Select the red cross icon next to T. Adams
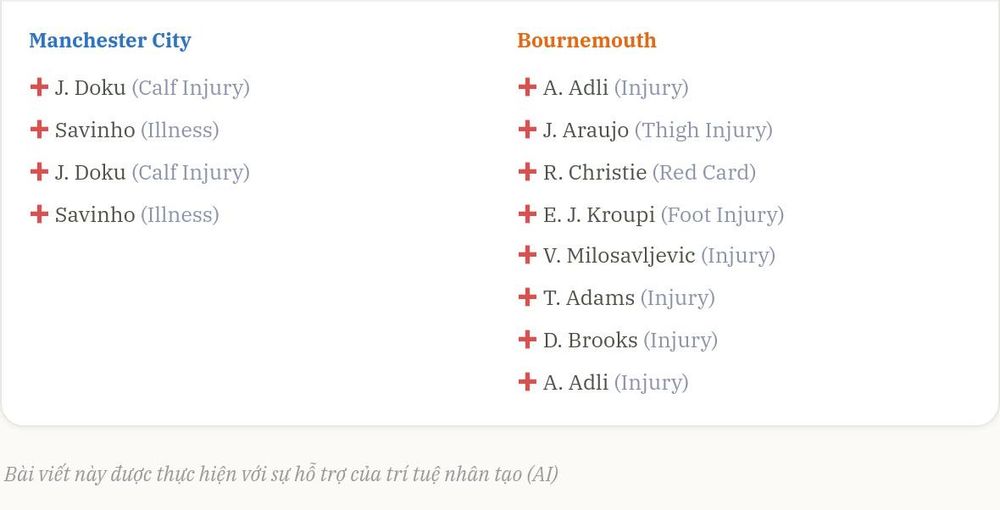Image resolution: width=1000 pixels, height=510 pixels. tap(527, 297)
